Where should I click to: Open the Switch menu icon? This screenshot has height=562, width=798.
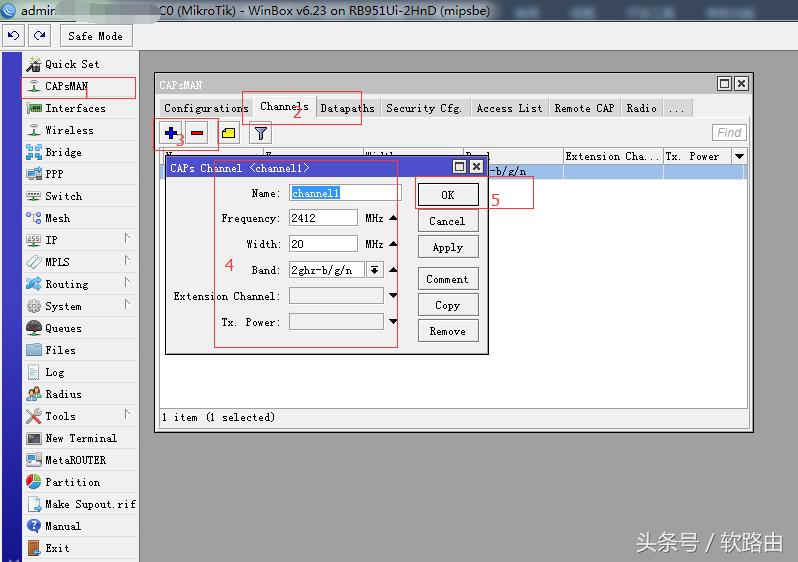click(34, 195)
